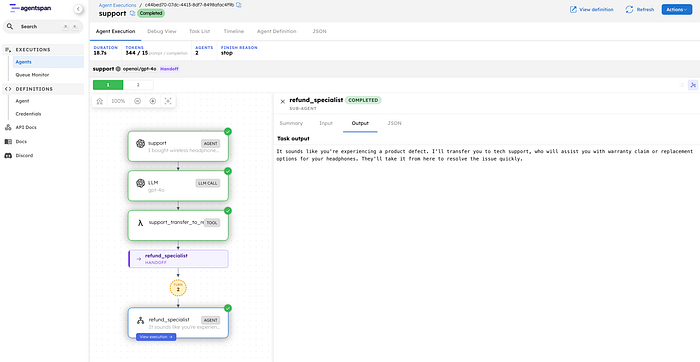Click the lambda icon on tool node
The height and width of the screenshot is (362, 700).
[x=140, y=223]
